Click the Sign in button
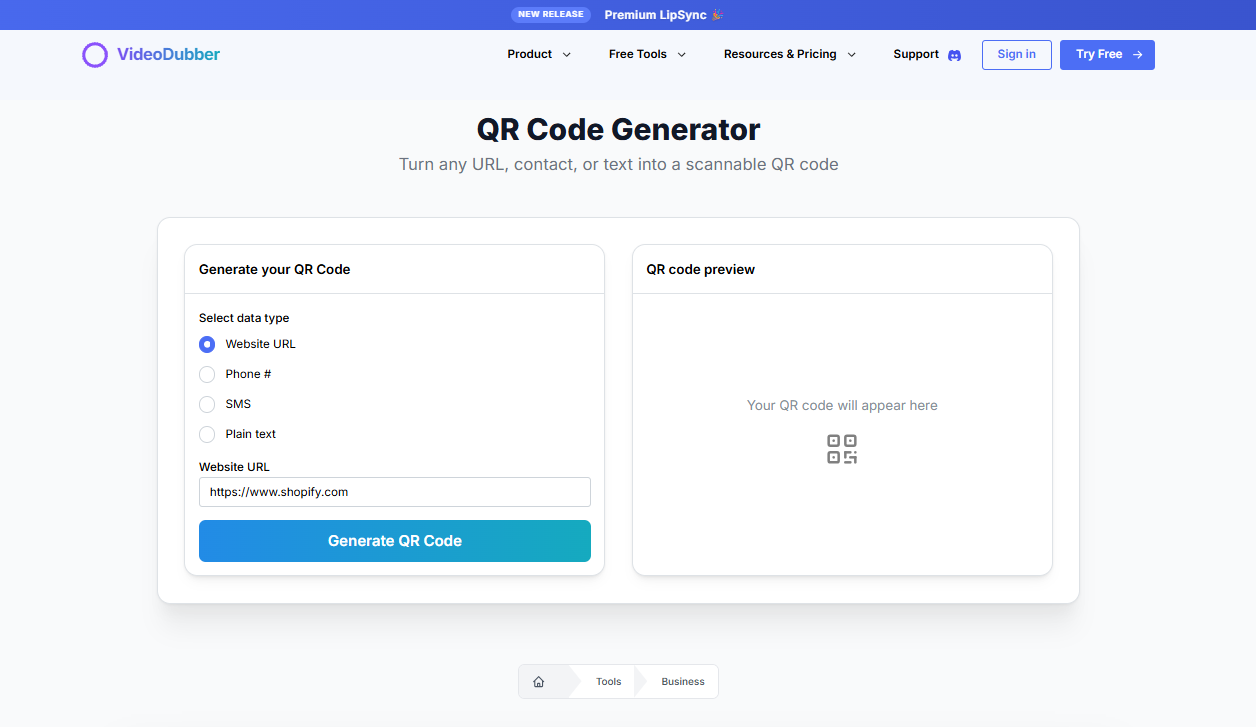Viewport: 1256px width, 727px height. pos(1016,55)
